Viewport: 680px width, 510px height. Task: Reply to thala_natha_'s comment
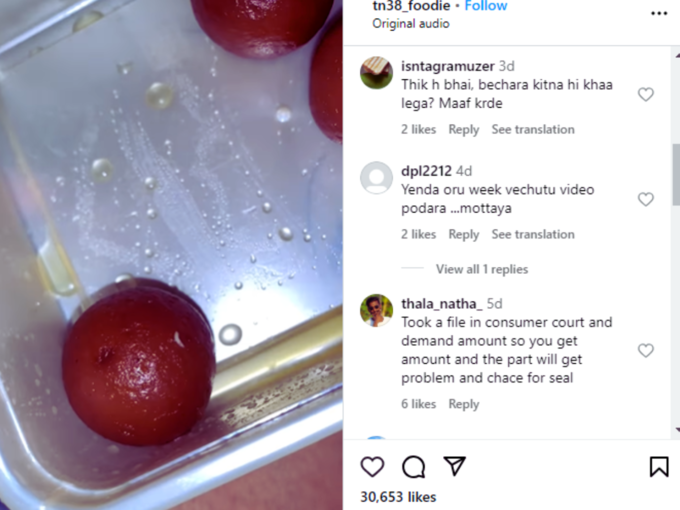pyautogui.click(x=464, y=404)
